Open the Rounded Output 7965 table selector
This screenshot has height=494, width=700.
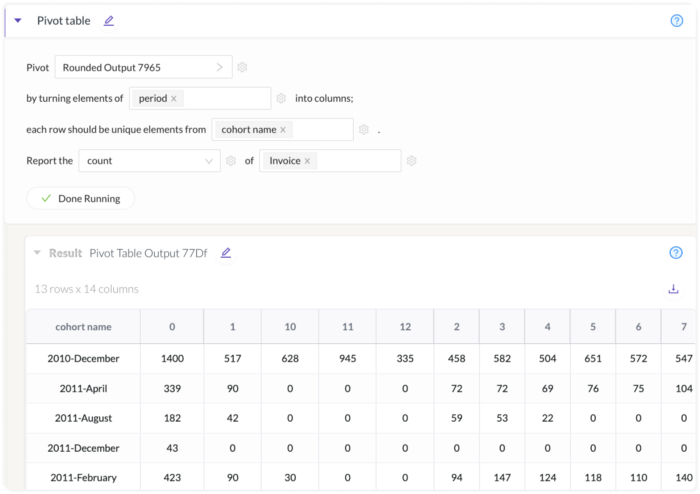[x=143, y=67]
